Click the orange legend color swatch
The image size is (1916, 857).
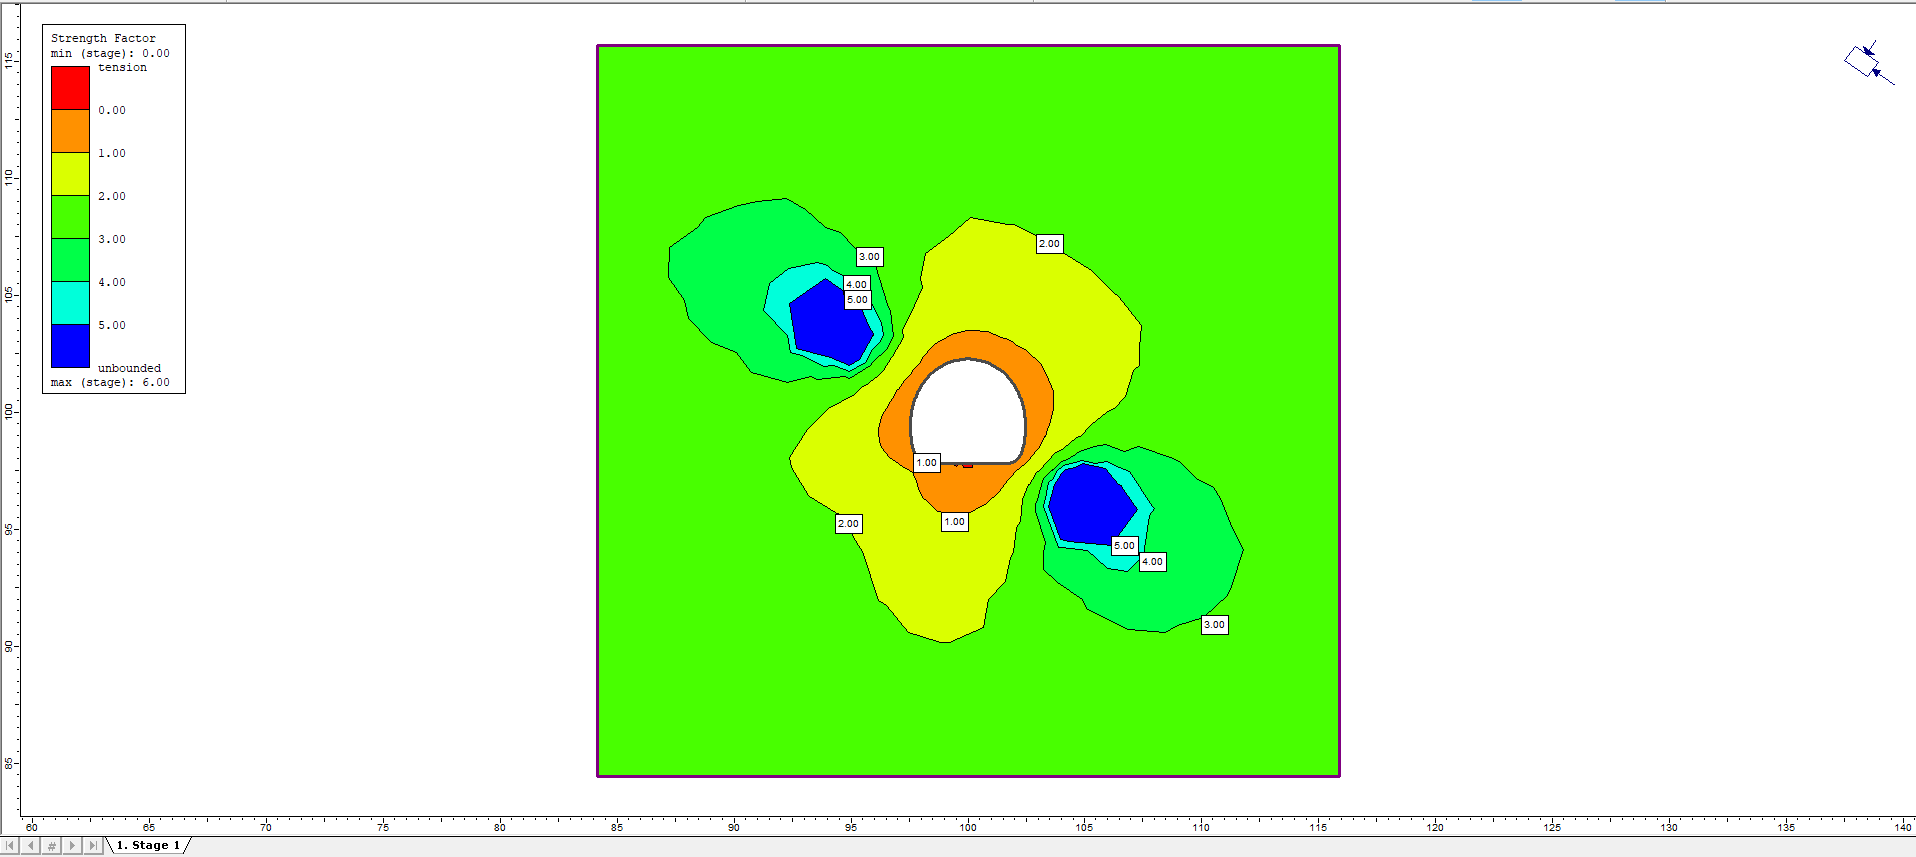70,131
